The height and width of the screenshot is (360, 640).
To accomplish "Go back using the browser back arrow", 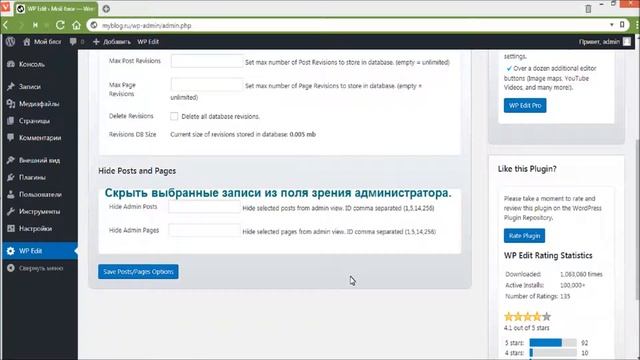I will (6, 25).
